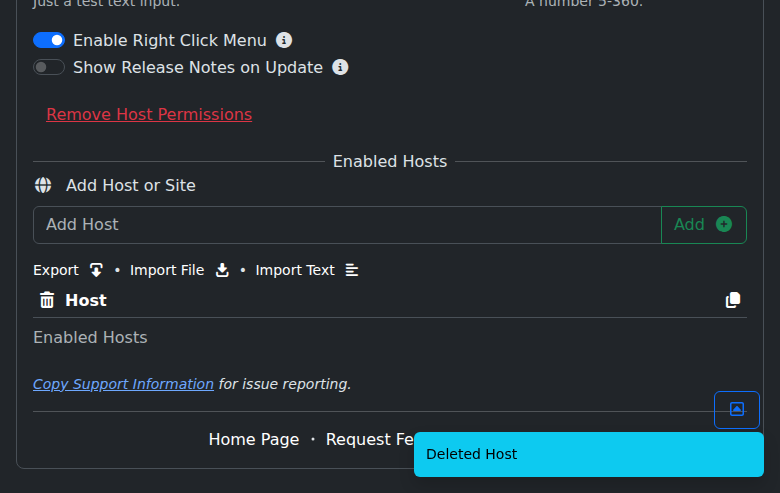Focus the Add Host text field
Screen dimensions: 780x493
click(347, 225)
